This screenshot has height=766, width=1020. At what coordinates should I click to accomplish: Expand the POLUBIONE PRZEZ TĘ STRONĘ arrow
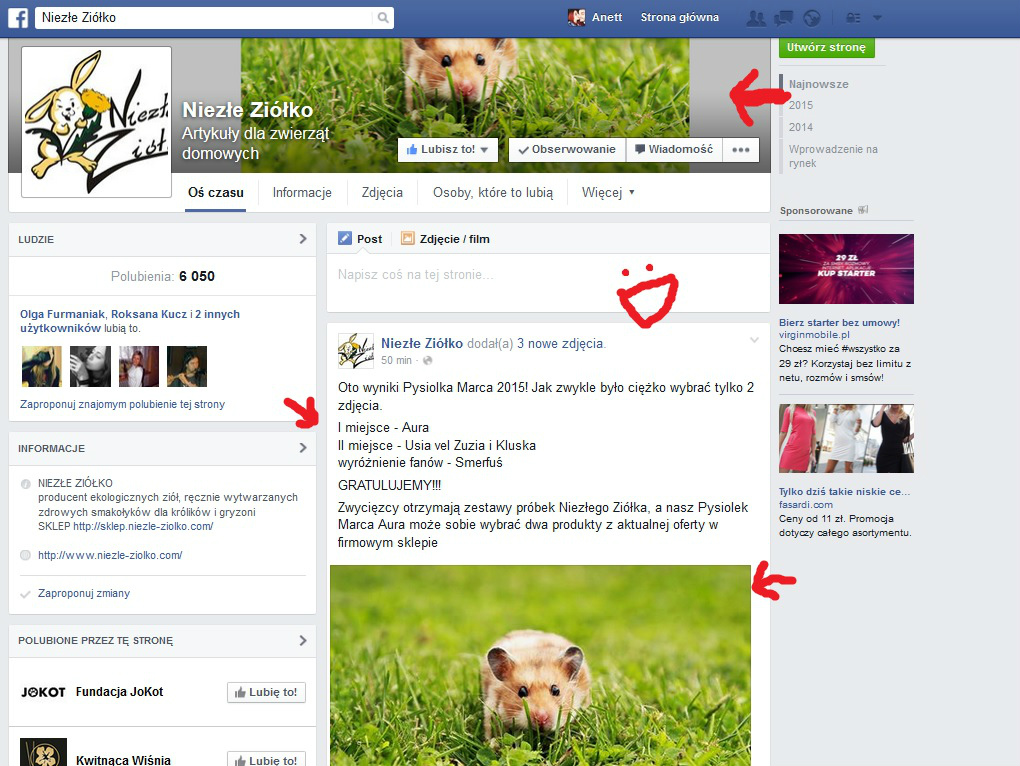click(302, 641)
